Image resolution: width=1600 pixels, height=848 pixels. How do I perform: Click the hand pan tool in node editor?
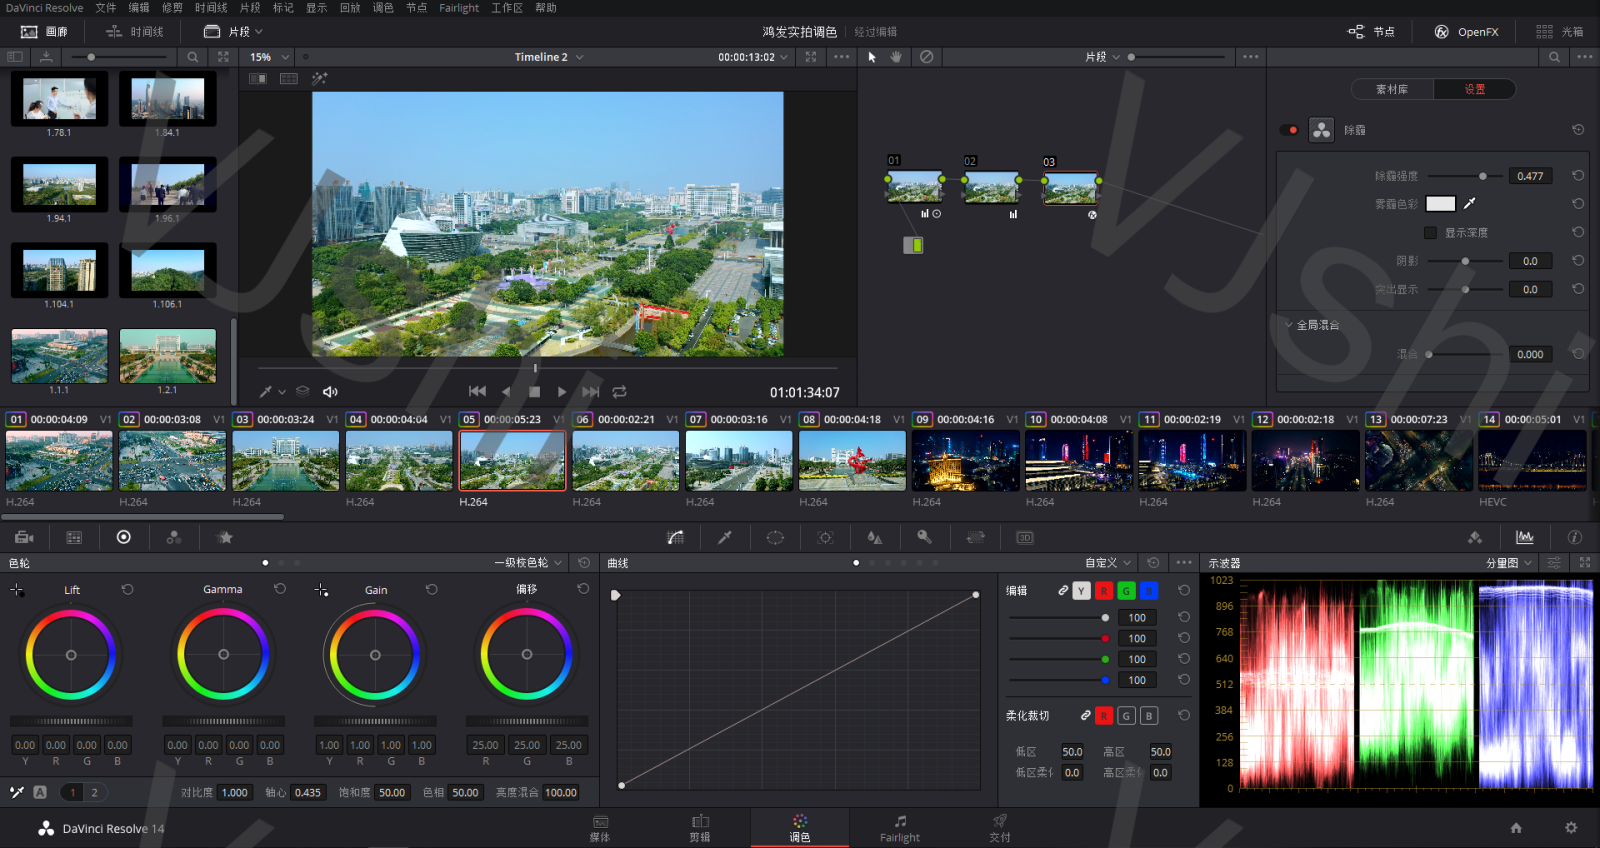[896, 57]
